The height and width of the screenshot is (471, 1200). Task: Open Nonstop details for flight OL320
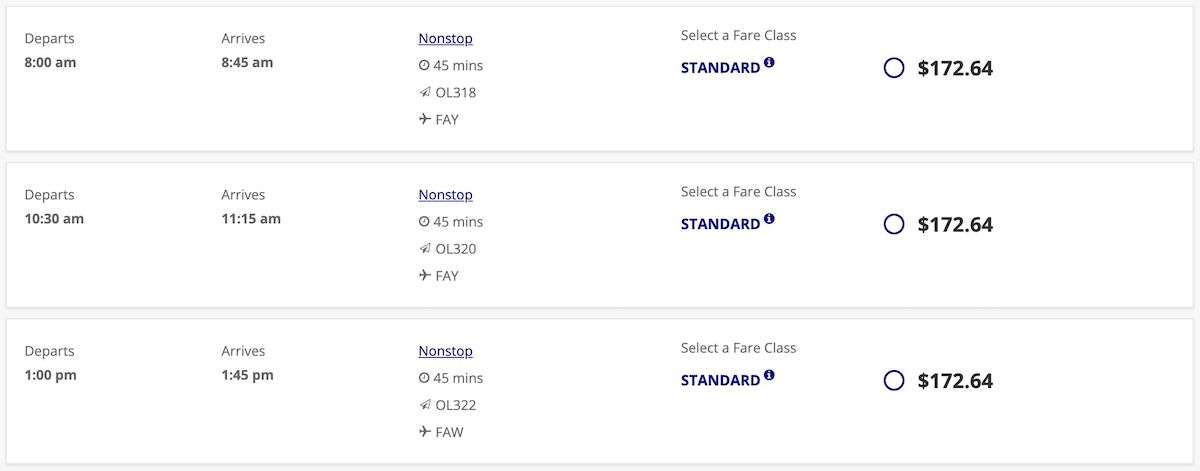(x=445, y=194)
